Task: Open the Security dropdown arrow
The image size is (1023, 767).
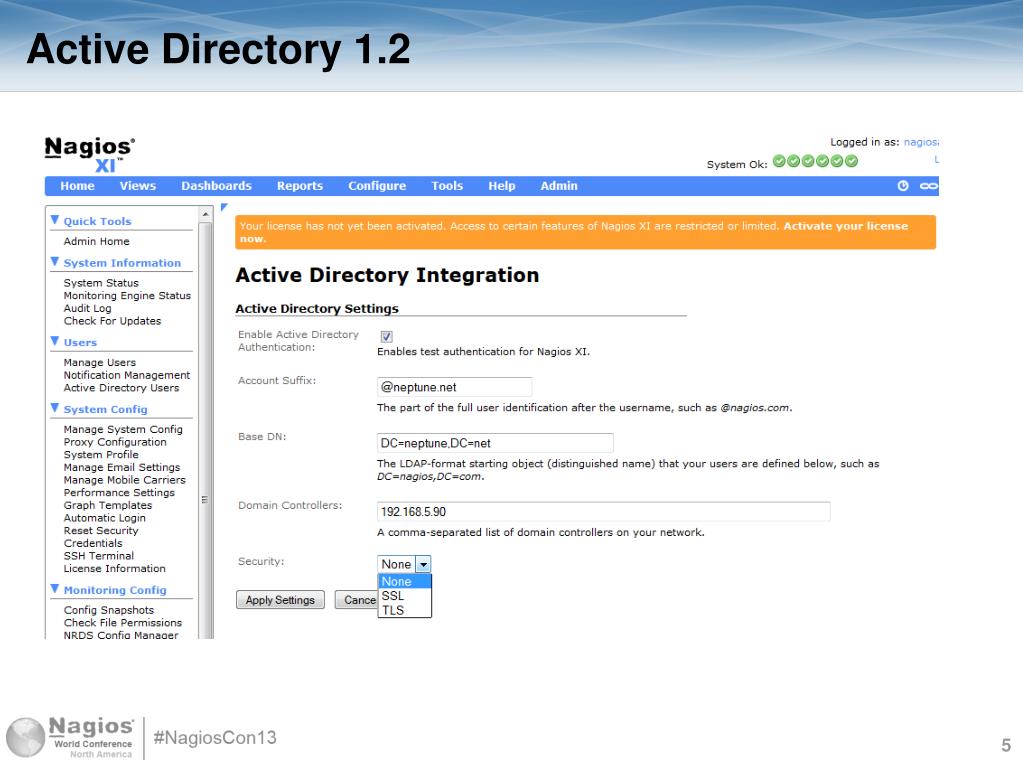Action: click(x=423, y=564)
